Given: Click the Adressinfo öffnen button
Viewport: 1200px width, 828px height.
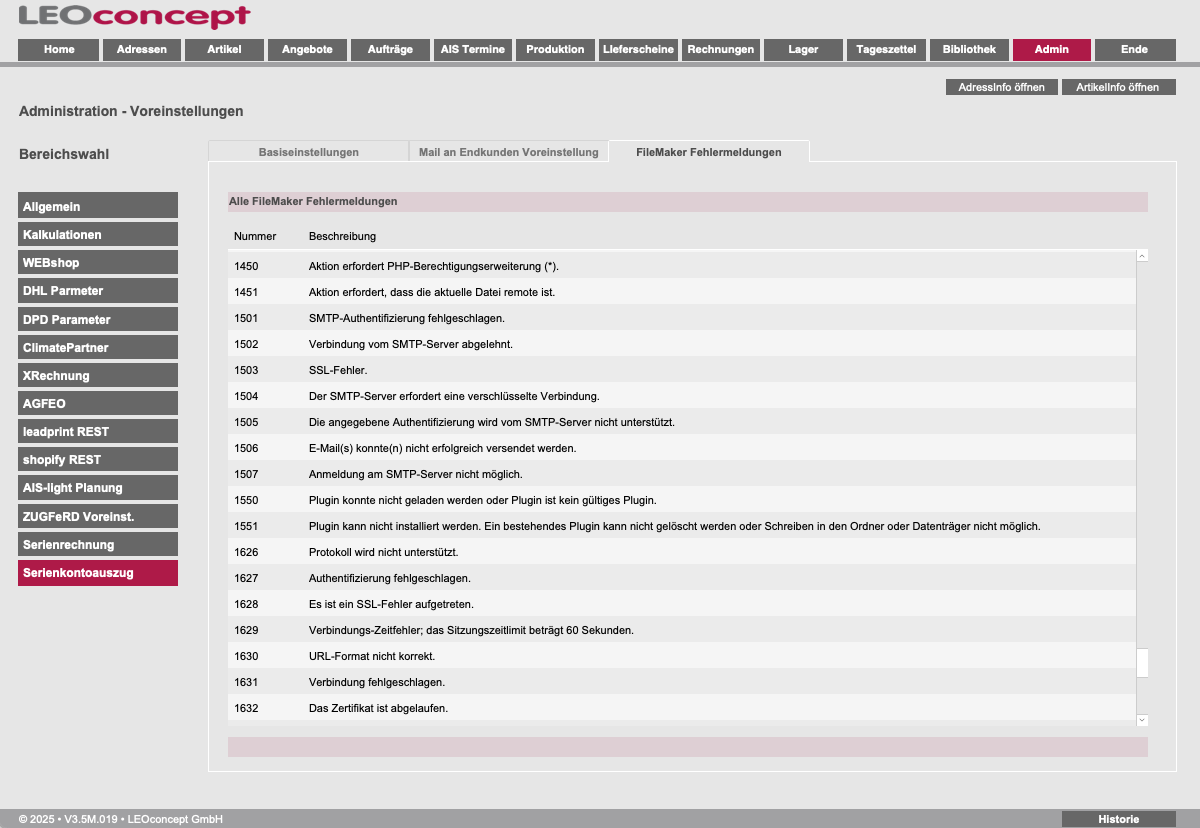Looking at the screenshot, I should [1001, 87].
